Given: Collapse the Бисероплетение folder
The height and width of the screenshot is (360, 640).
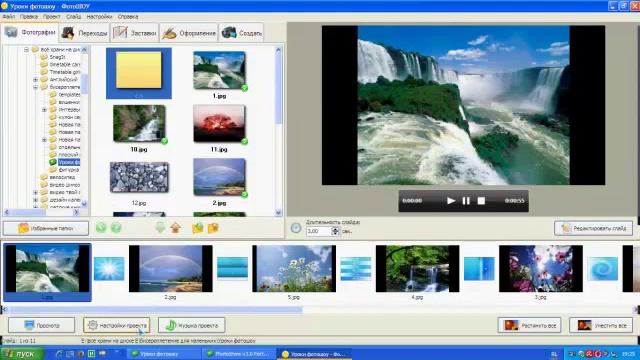Looking at the screenshot, I should click(x=36, y=87).
